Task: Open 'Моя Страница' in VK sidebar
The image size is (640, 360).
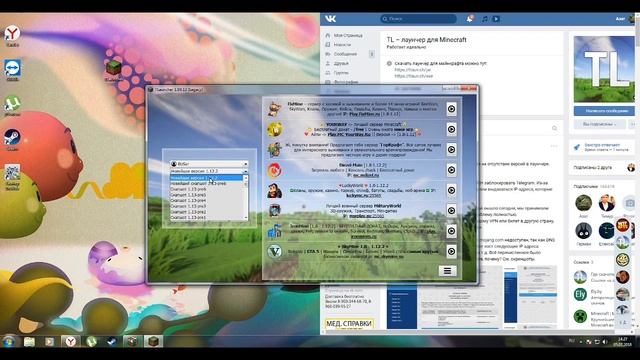Action: (x=348, y=36)
